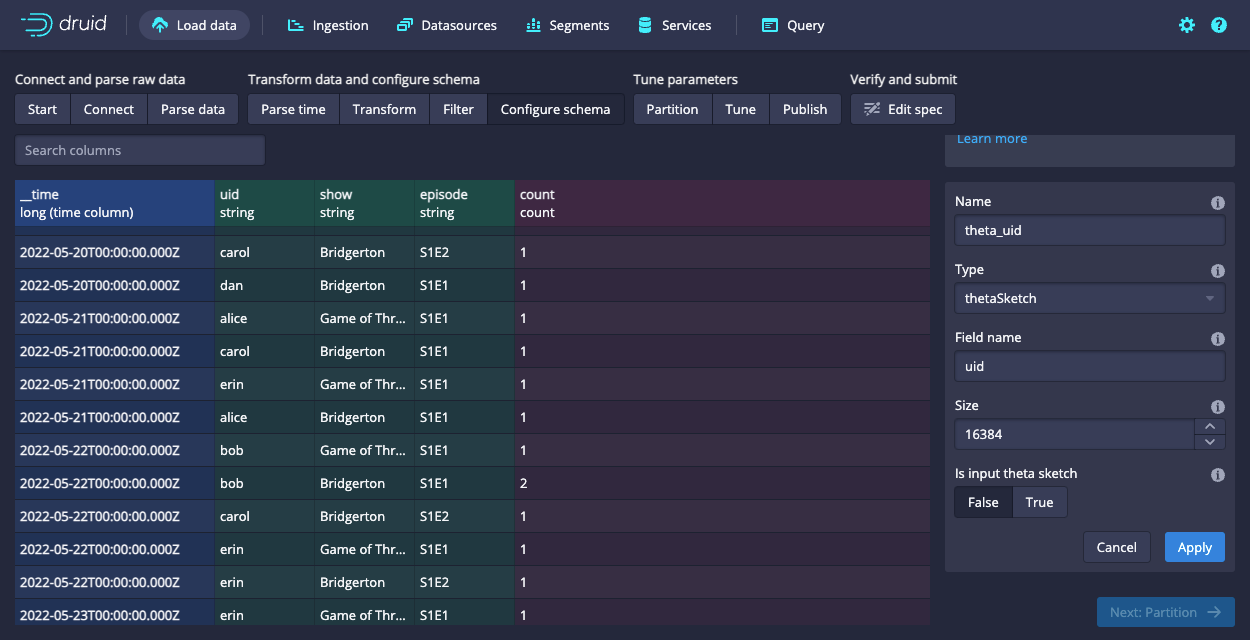This screenshot has height=640, width=1250.
Task: Click the Druid logo icon
Action: tap(38, 25)
